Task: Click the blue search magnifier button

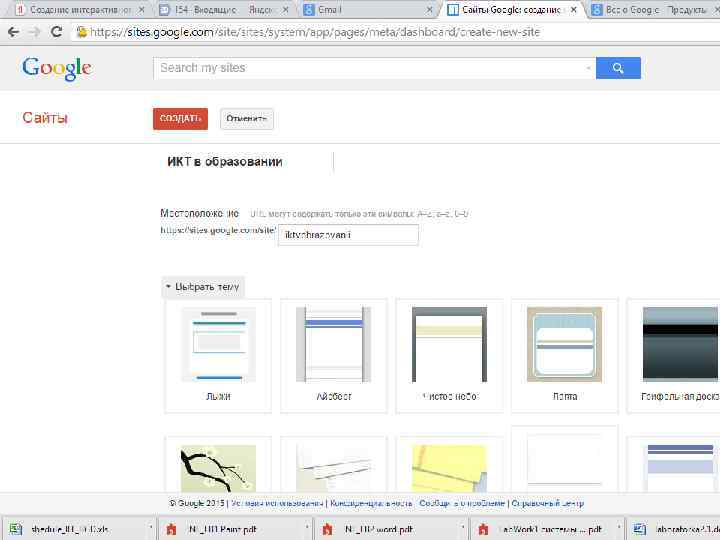Action: tap(618, 68)
